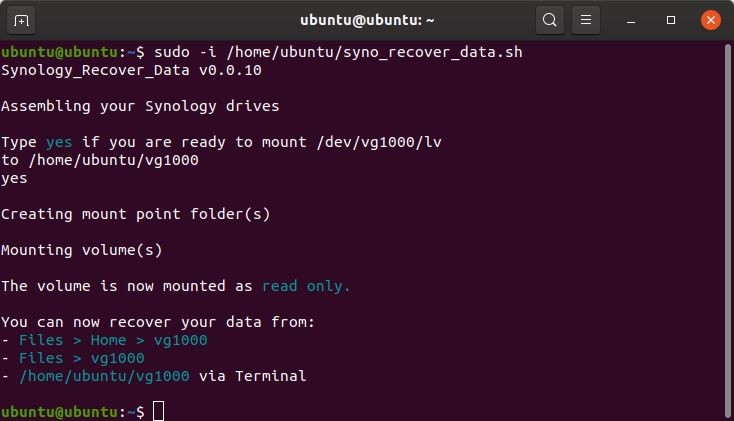The image size is (734, 421).
Task: Click the sudo -i syno_recover_data.sh command
Action: click(x=338, y=52)
